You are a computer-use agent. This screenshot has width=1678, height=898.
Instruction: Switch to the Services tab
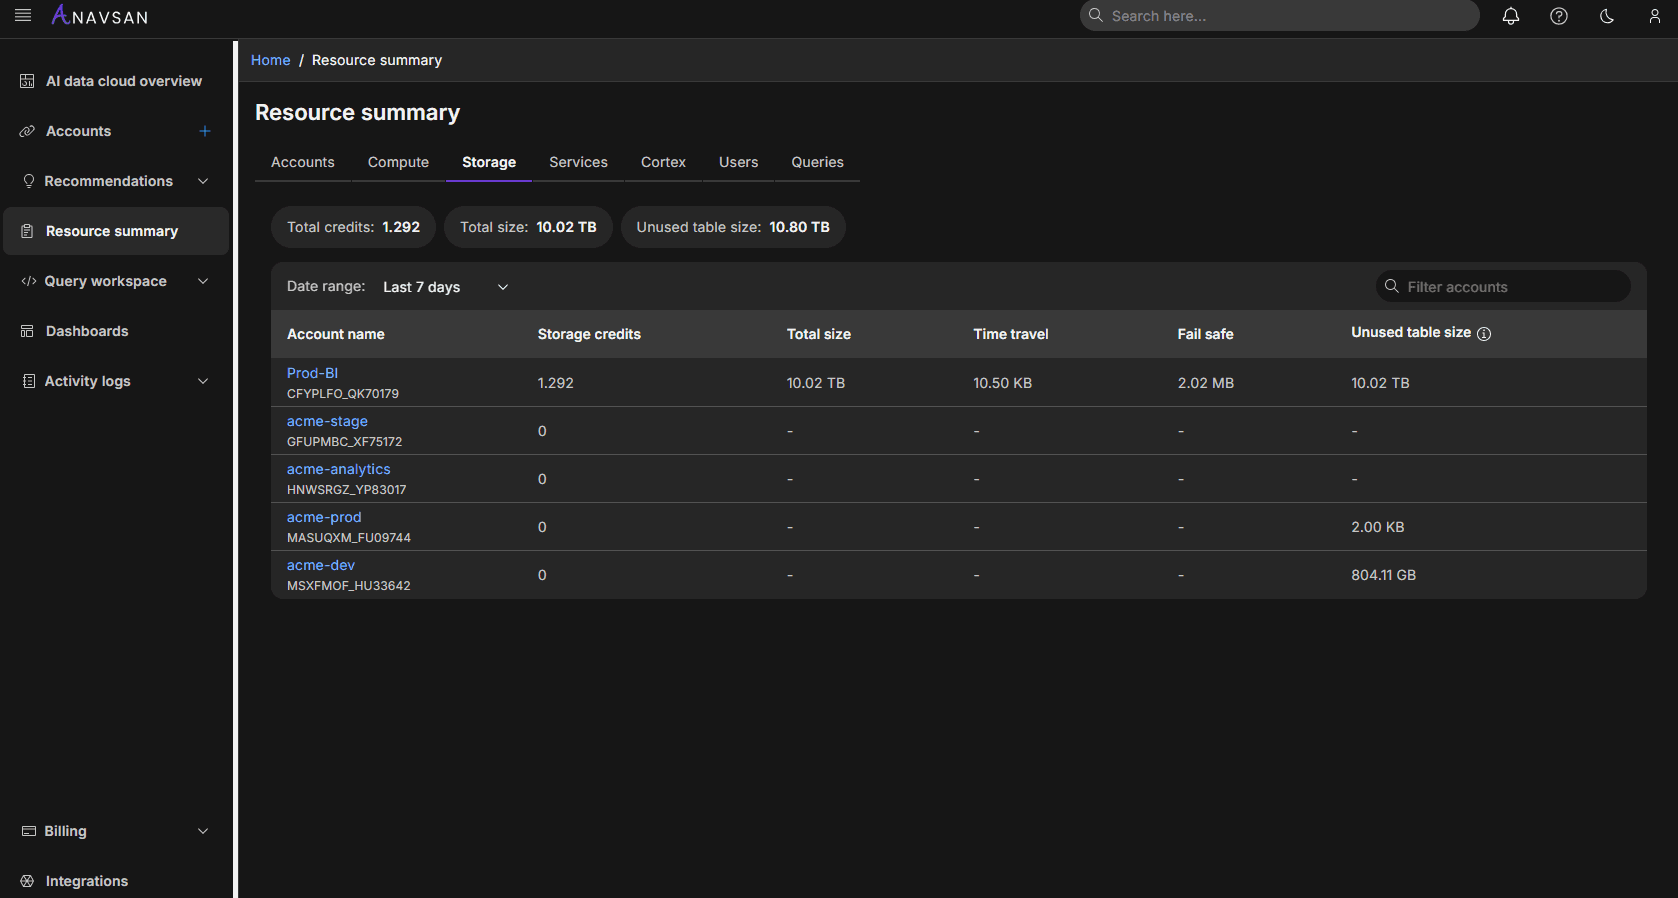coord(578,162)
